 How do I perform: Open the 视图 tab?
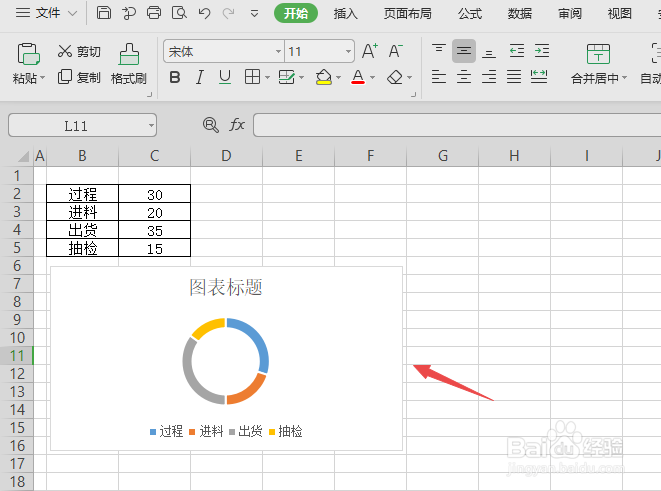[620, 13]
